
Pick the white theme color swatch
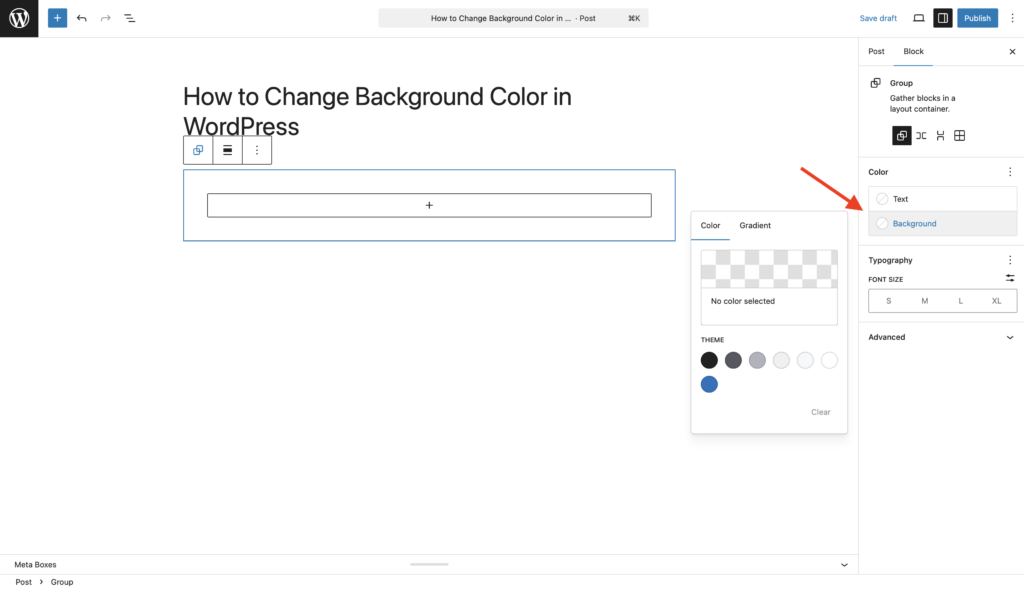pos(829,360)
